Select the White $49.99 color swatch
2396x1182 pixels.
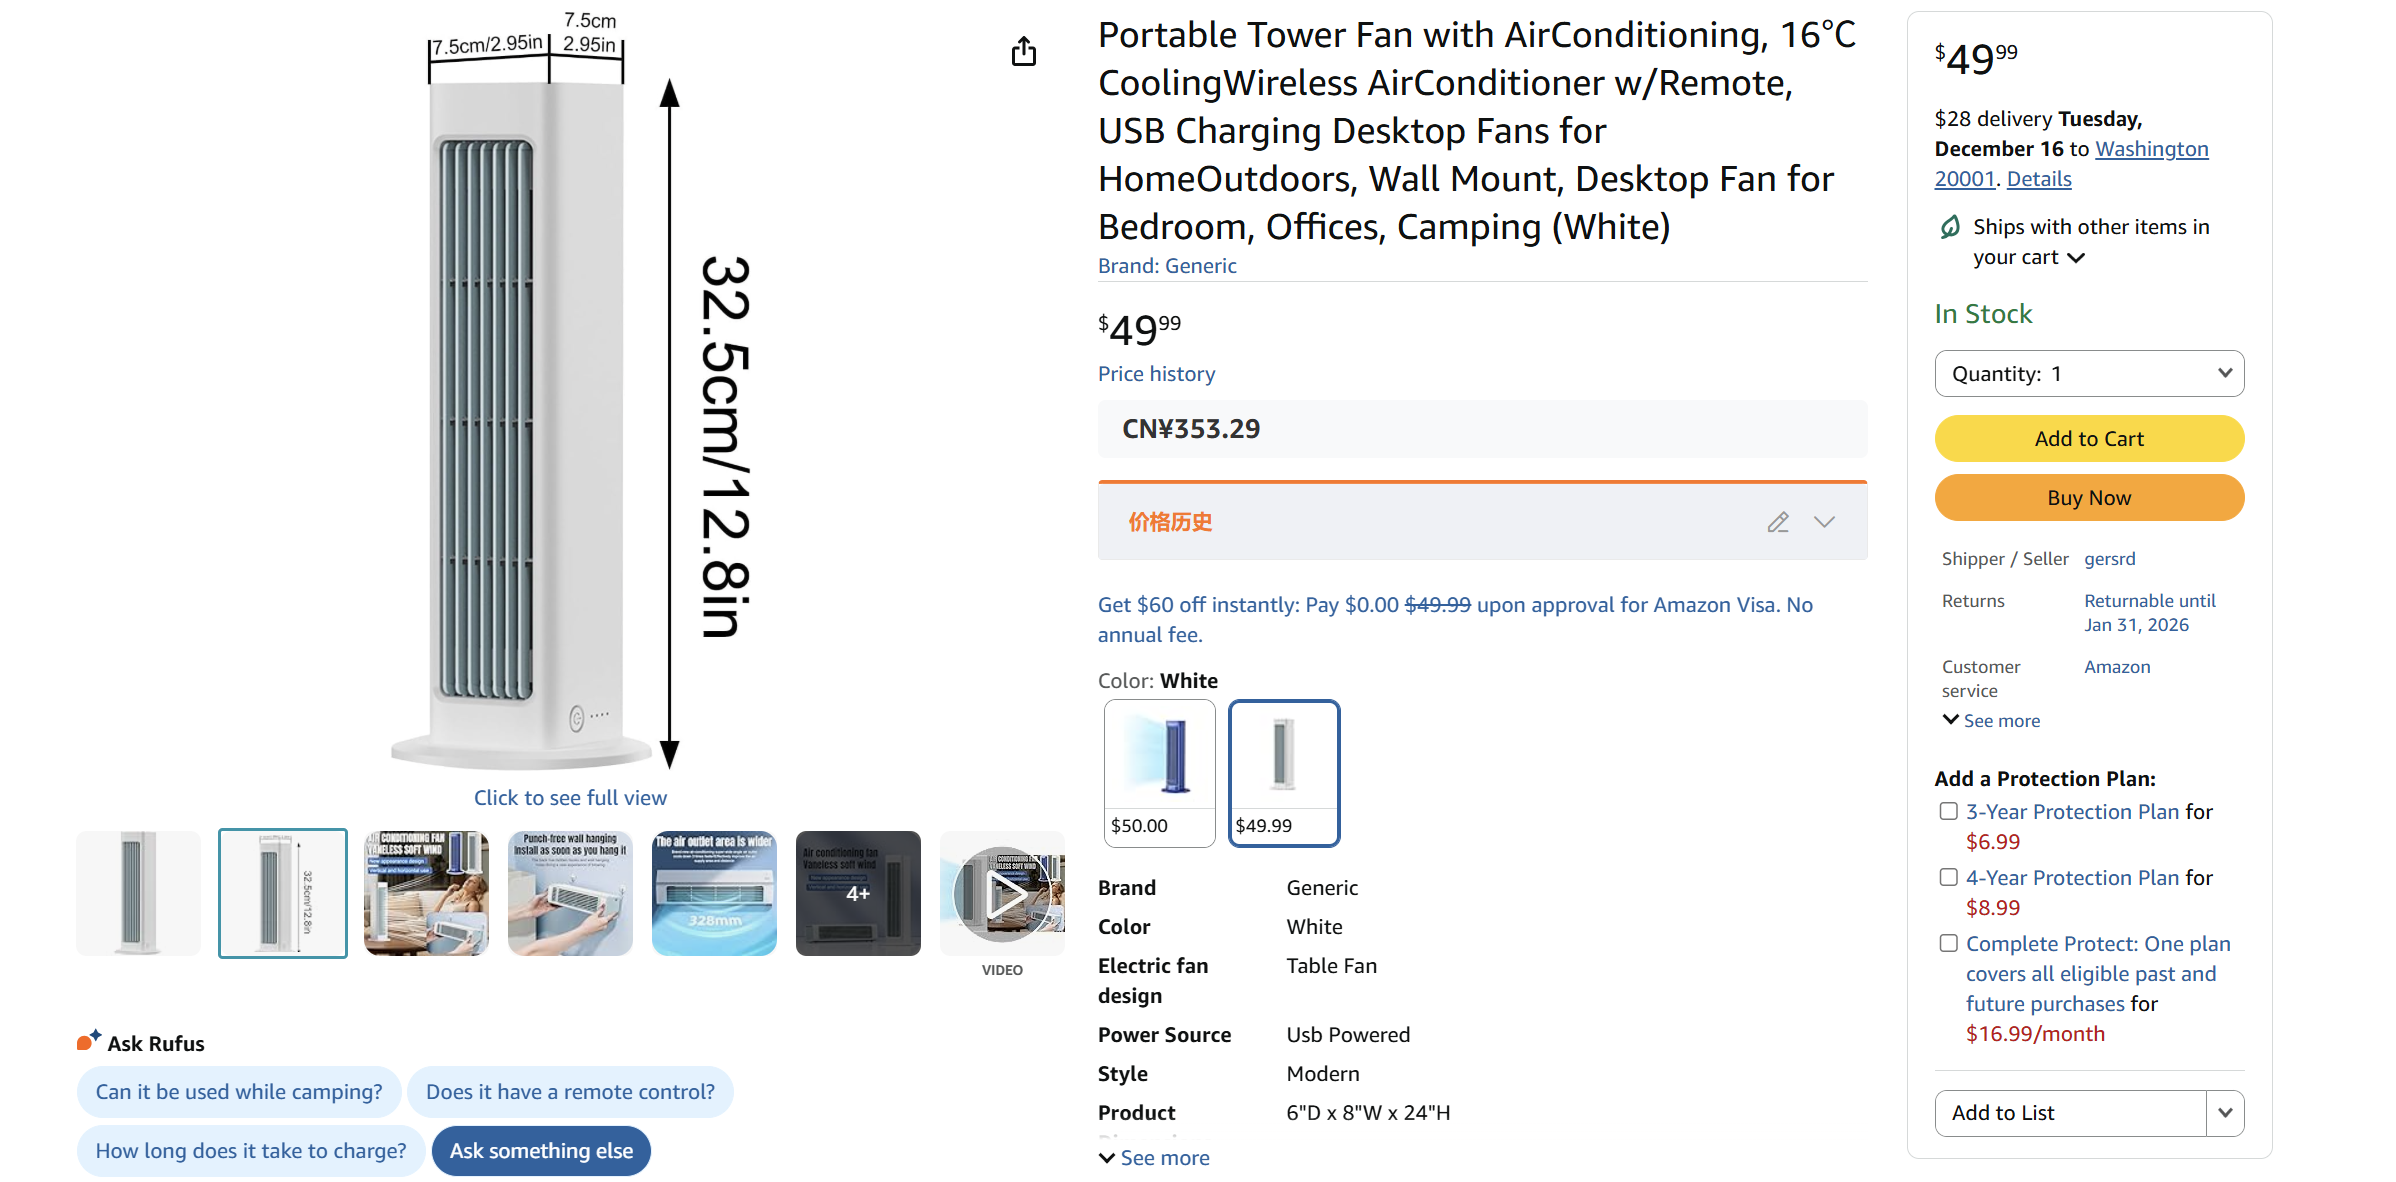tap(1284, 773)
